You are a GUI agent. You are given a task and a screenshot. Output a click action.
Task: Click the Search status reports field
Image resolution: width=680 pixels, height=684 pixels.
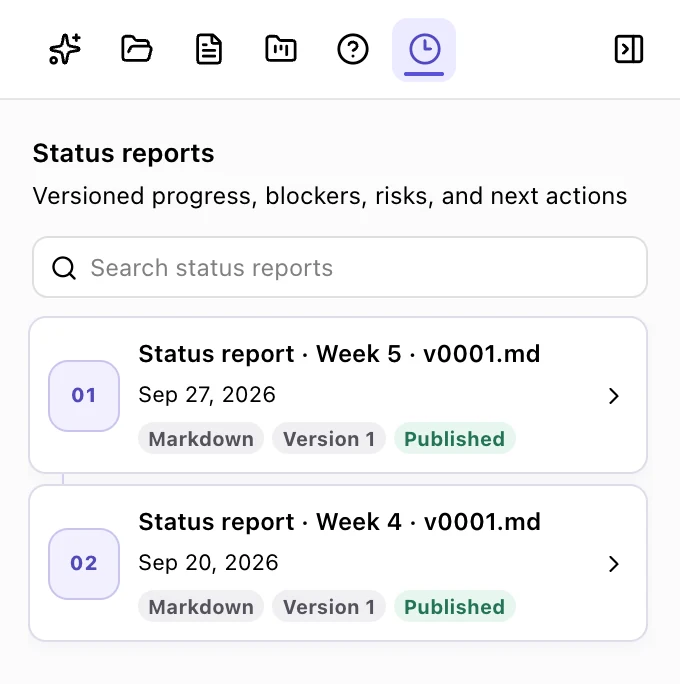coord(340,267)
